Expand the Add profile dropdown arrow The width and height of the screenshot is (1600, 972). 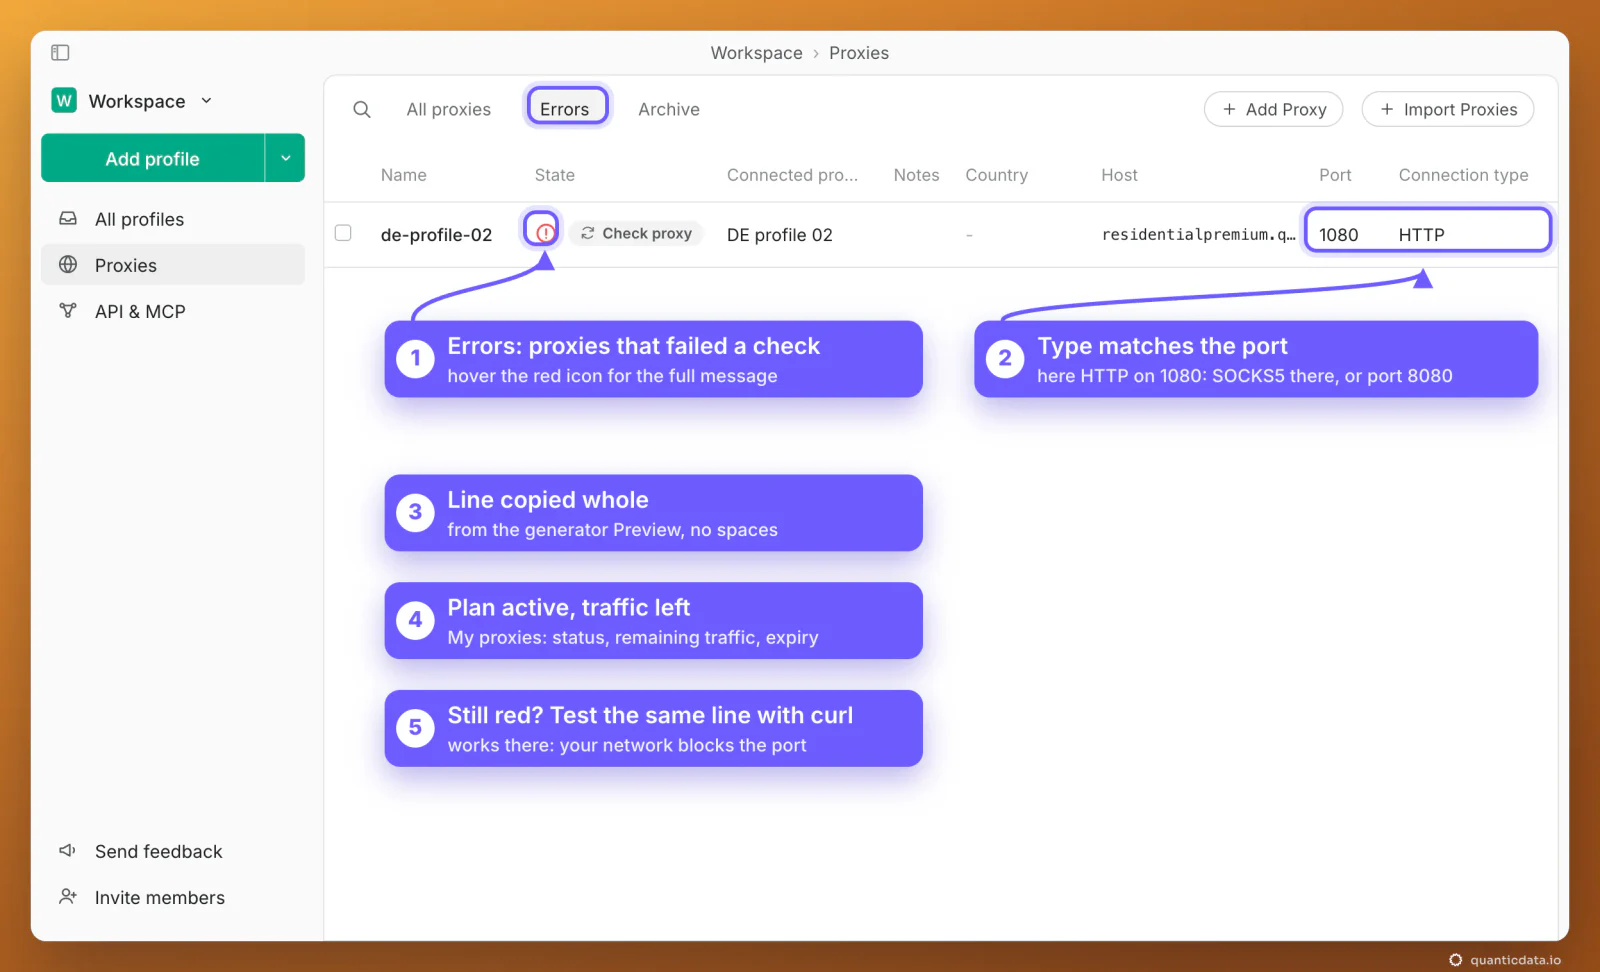pyautogui.click(x=285, y=158)
